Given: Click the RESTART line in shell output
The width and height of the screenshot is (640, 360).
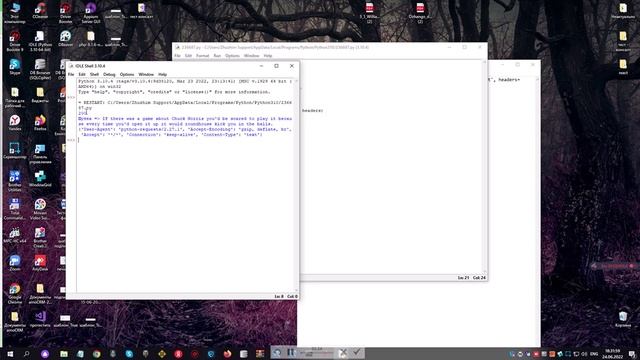Looking at the screenshot, I should [185, 105].
